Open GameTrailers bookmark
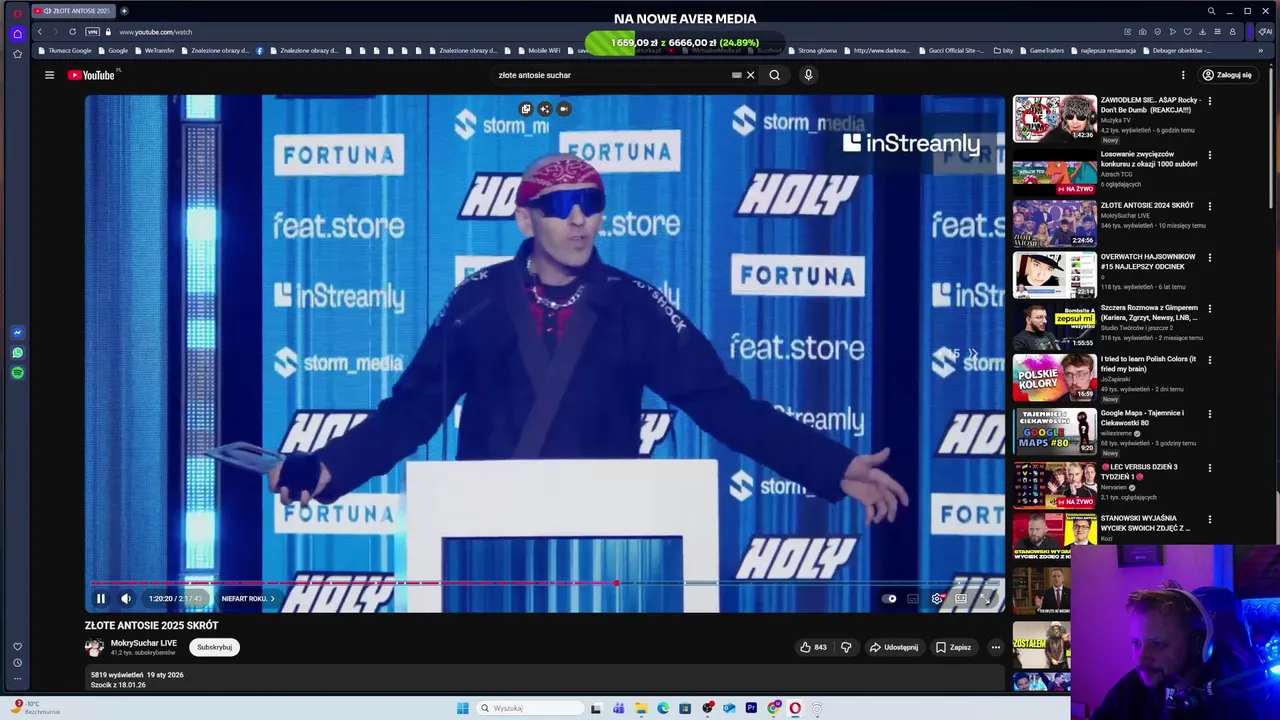 point(1042,50)
